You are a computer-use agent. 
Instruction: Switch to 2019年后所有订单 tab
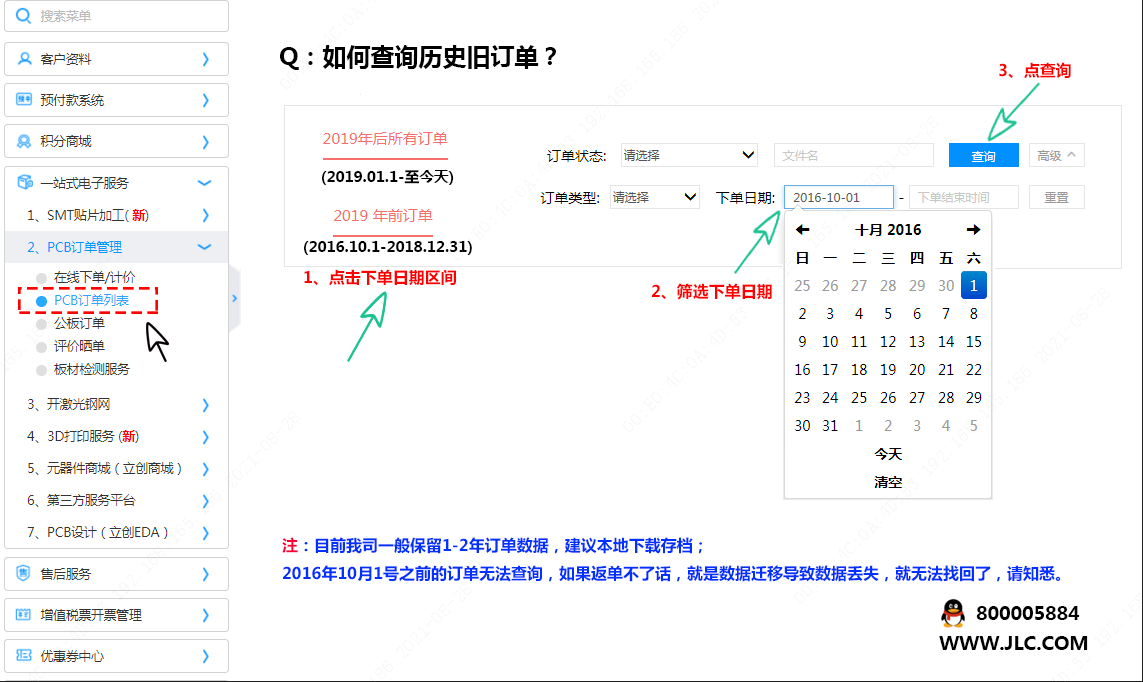pos(385,139)
